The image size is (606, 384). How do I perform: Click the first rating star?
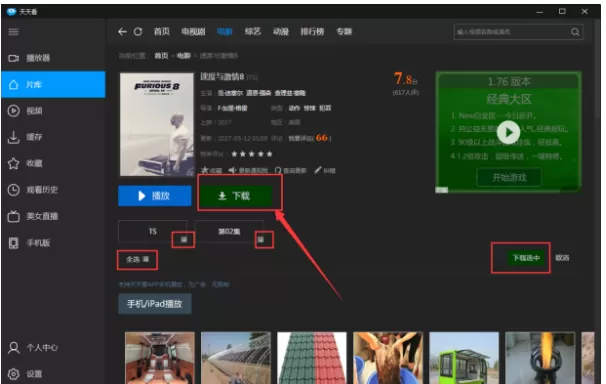234,154
